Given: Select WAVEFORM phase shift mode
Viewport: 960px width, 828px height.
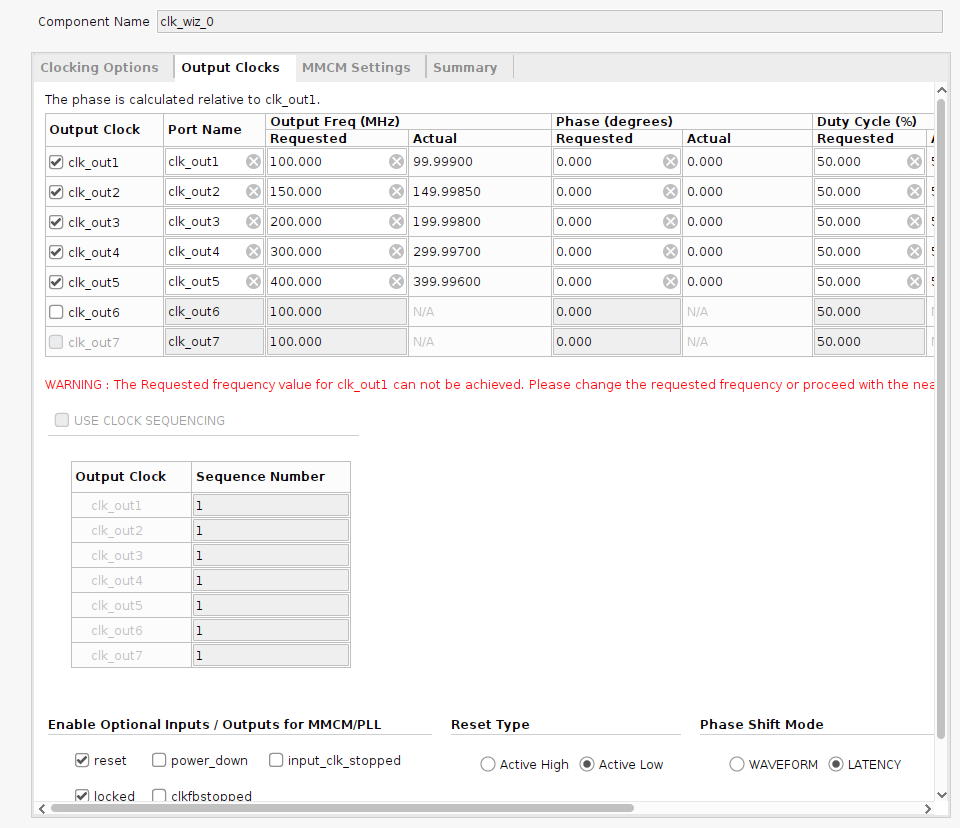Looking at the screenshot, I should point(737,764).
